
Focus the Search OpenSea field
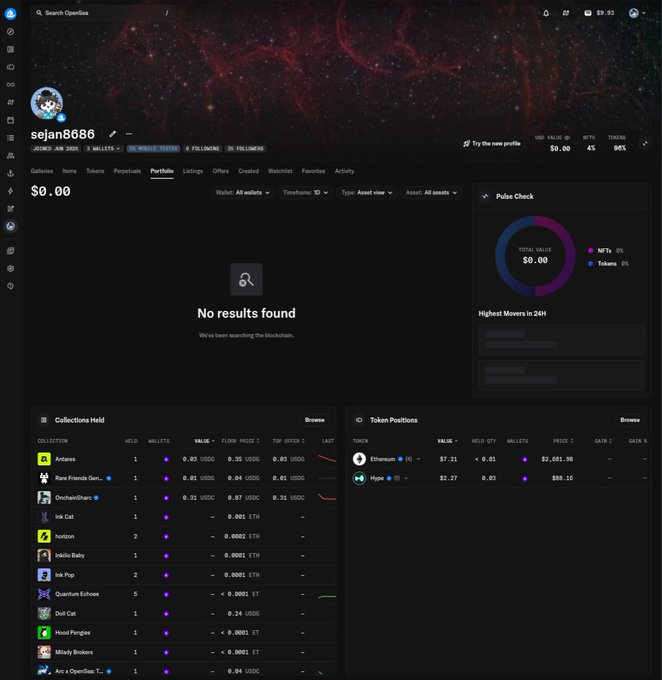click(103, 13)
